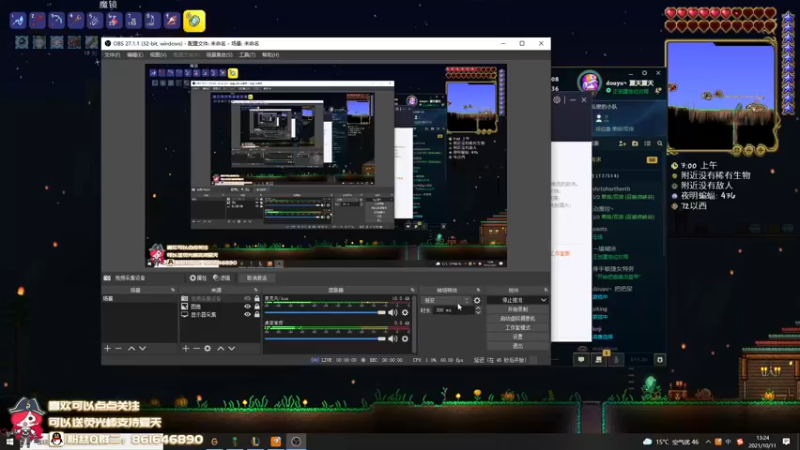Click the new folder icon in the friends list

click(x=635, y=144)
